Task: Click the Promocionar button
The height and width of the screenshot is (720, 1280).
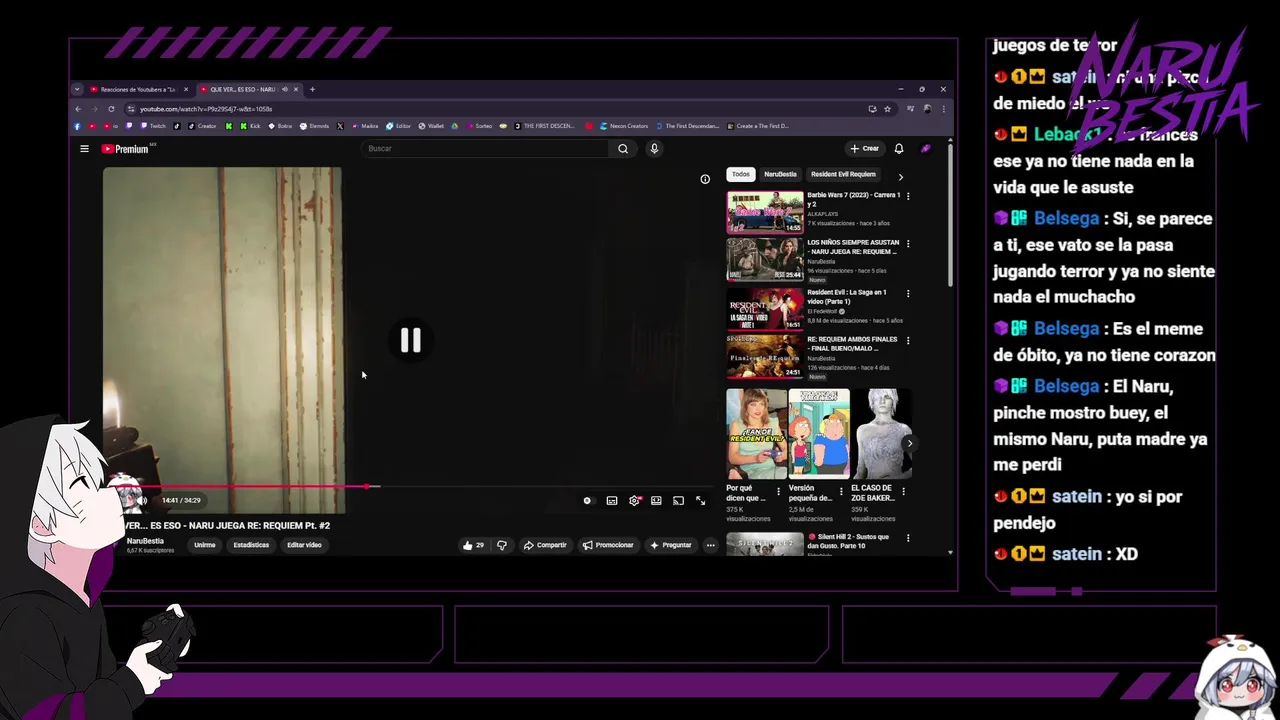Action: point(608,545)
